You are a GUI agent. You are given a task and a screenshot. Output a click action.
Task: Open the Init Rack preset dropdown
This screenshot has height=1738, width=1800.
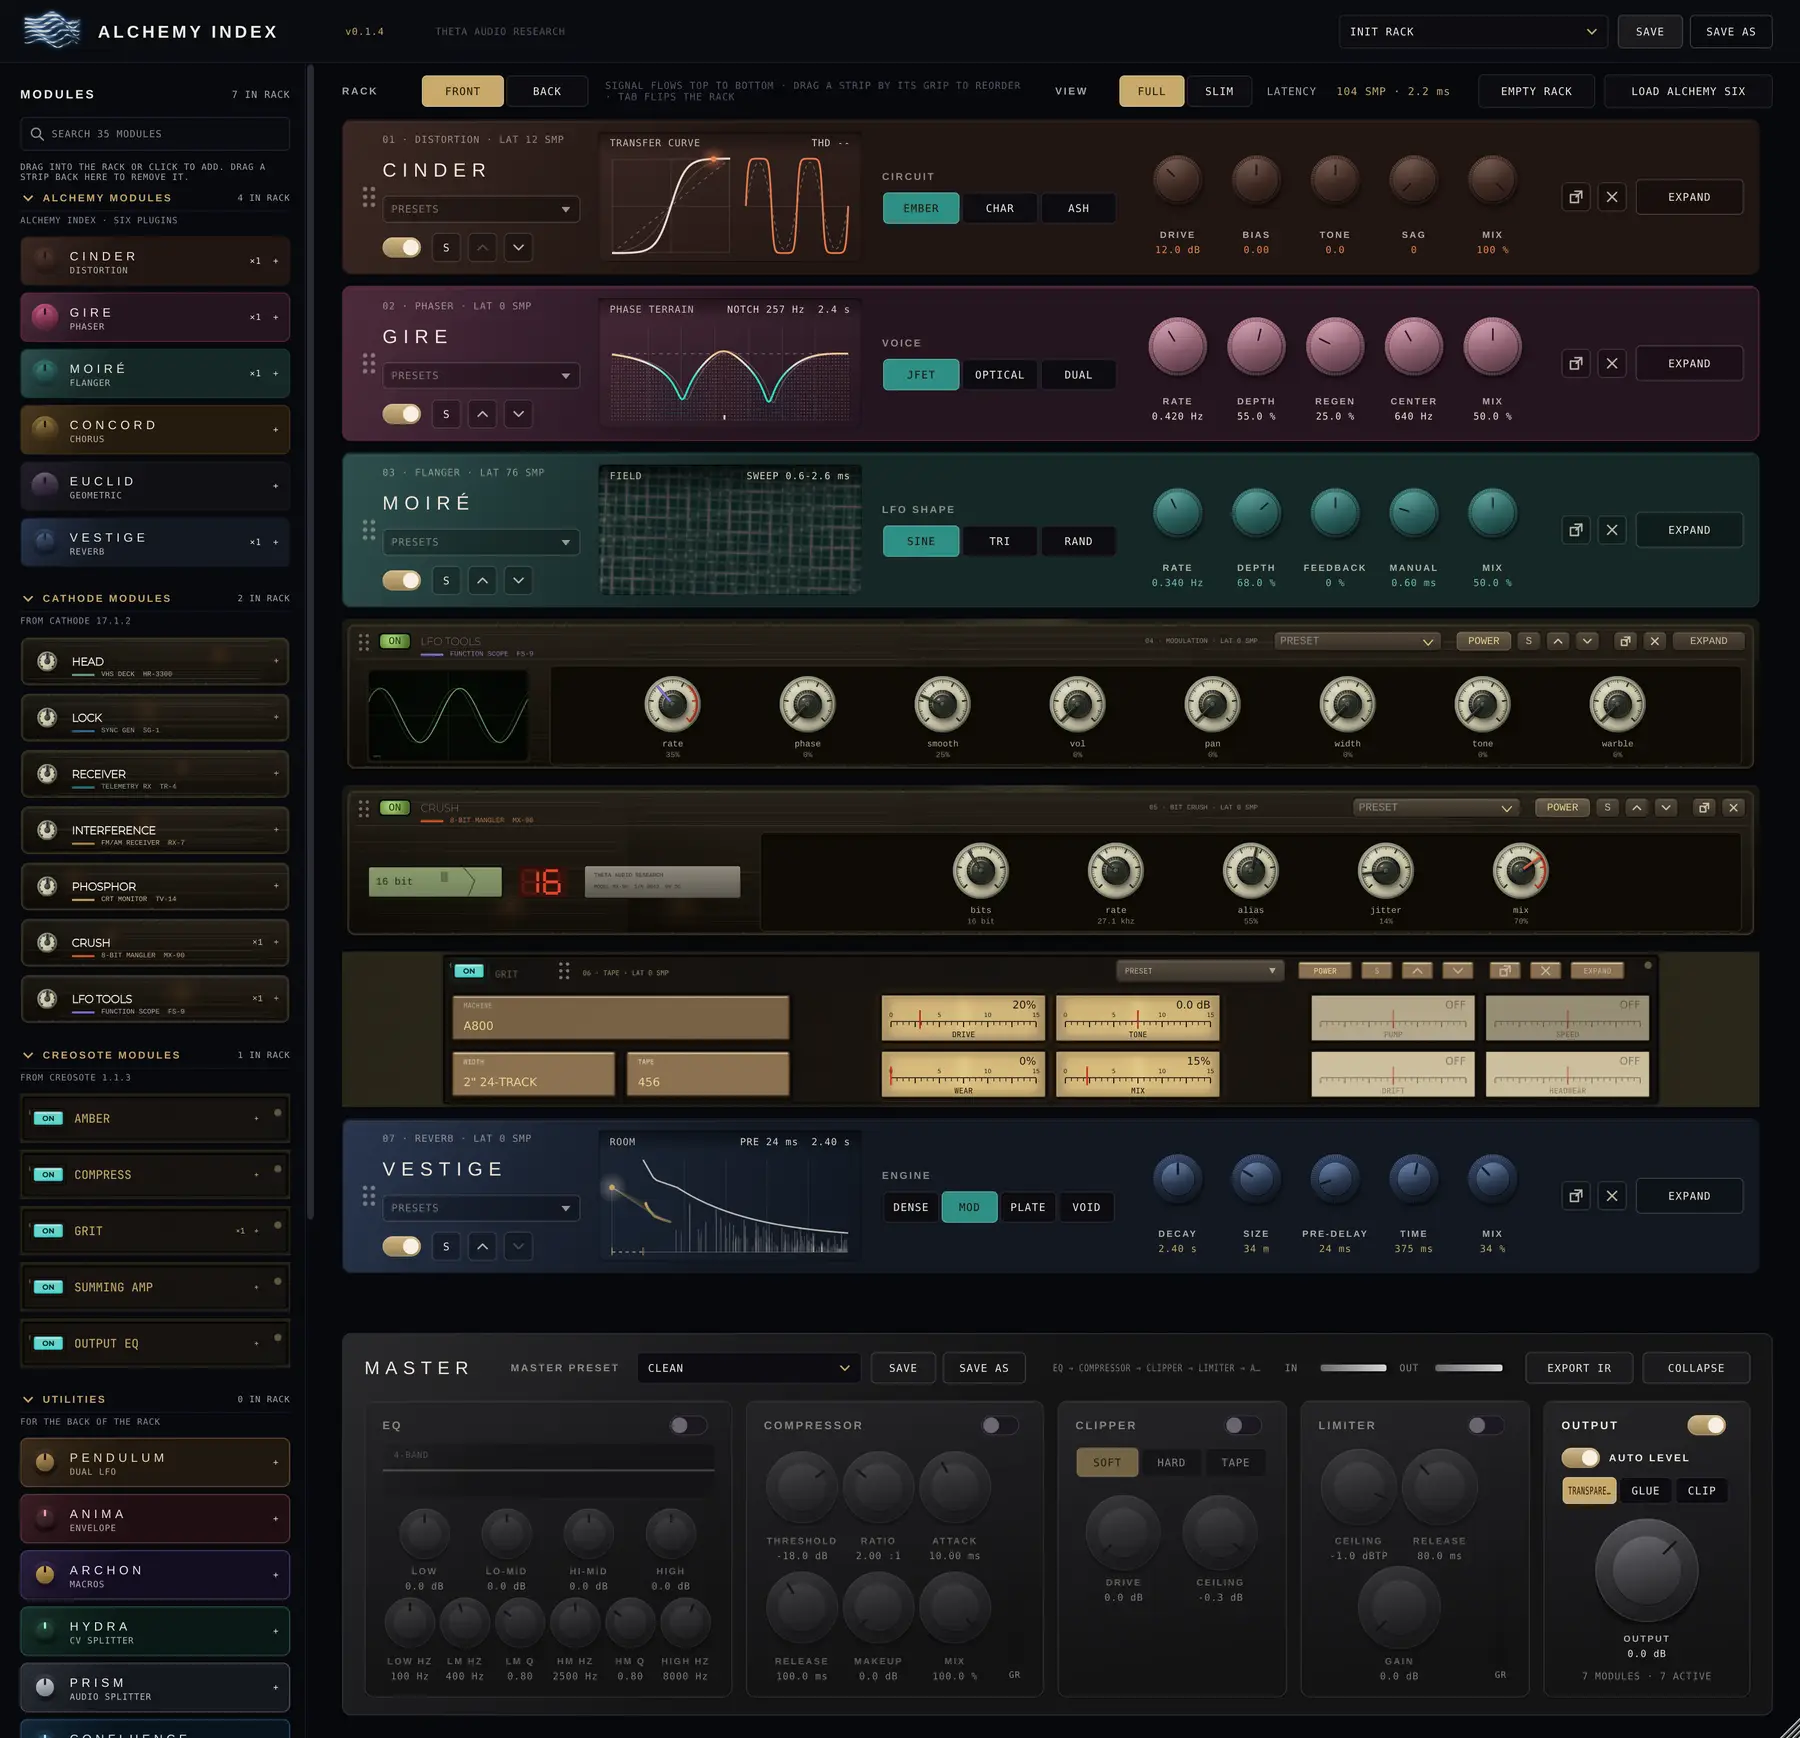[1473, 32]
